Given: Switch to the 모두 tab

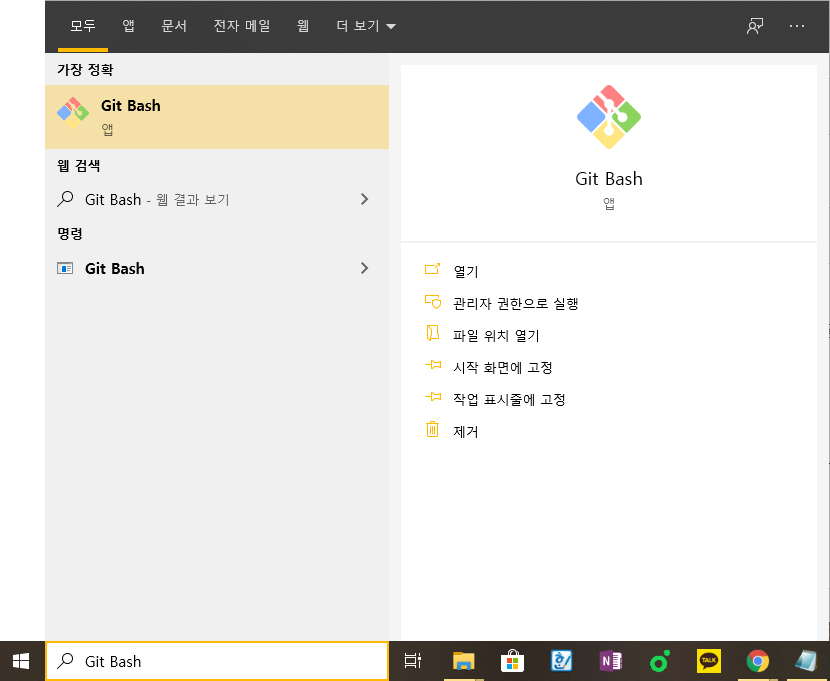Looking at the screenshot, I should point(83,26).
